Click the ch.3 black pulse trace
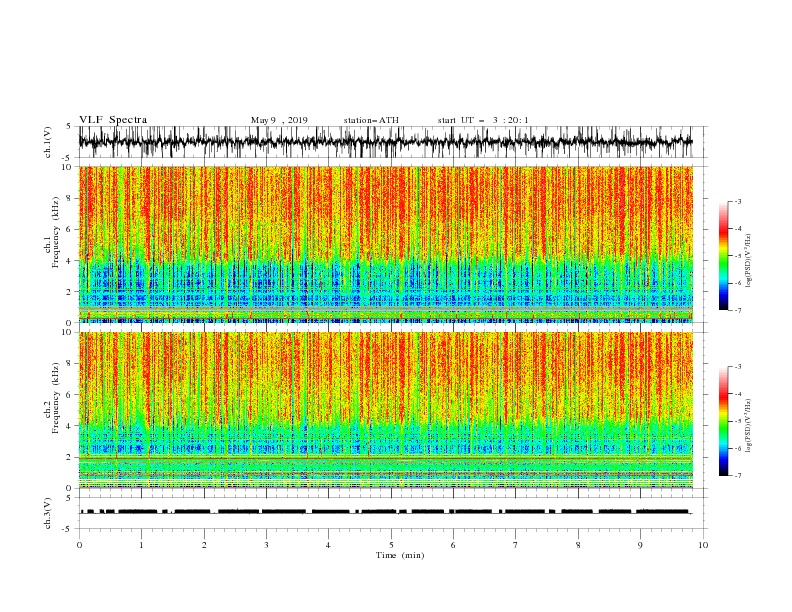Image resolution: width=792 pixels, height=612 pixels. click(385, 512)
